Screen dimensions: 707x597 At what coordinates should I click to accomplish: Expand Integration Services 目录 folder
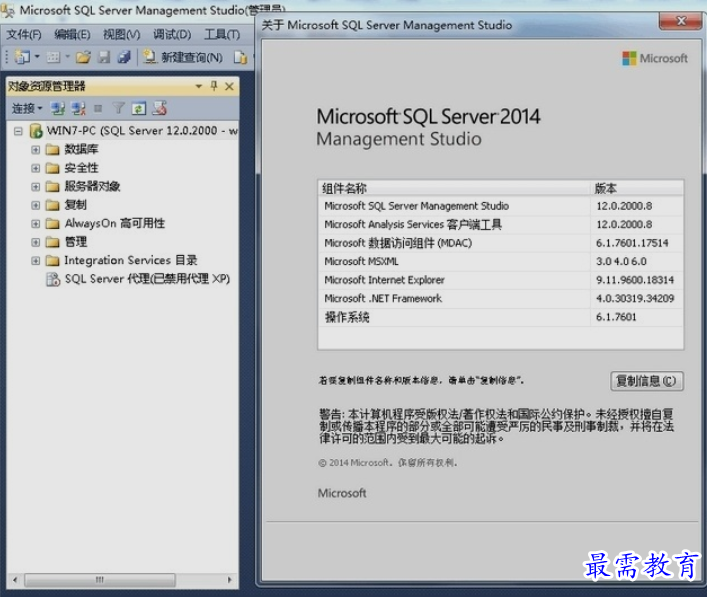coord(36,261)
